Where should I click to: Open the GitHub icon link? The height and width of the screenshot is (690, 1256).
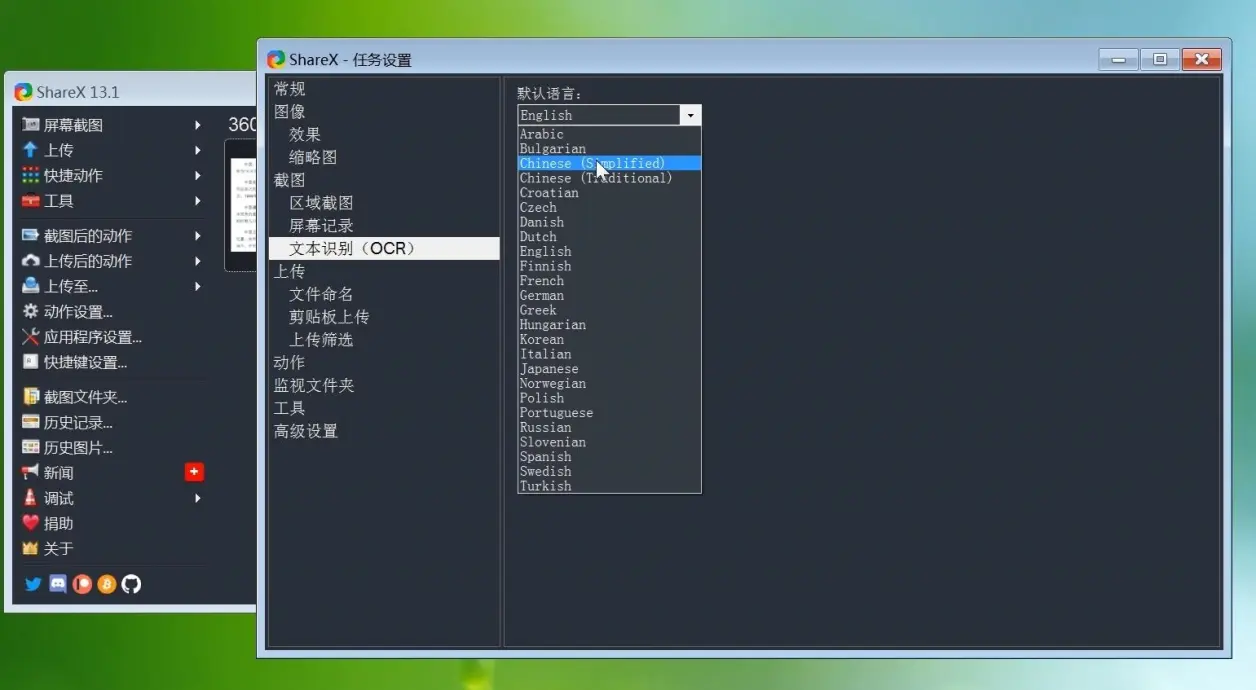coord(131,584)
